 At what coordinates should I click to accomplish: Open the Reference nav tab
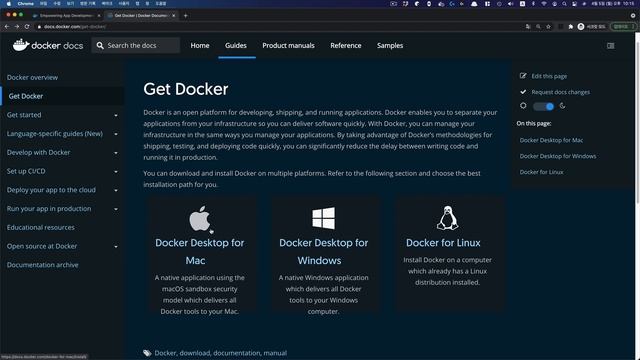[x=346, y=45]
